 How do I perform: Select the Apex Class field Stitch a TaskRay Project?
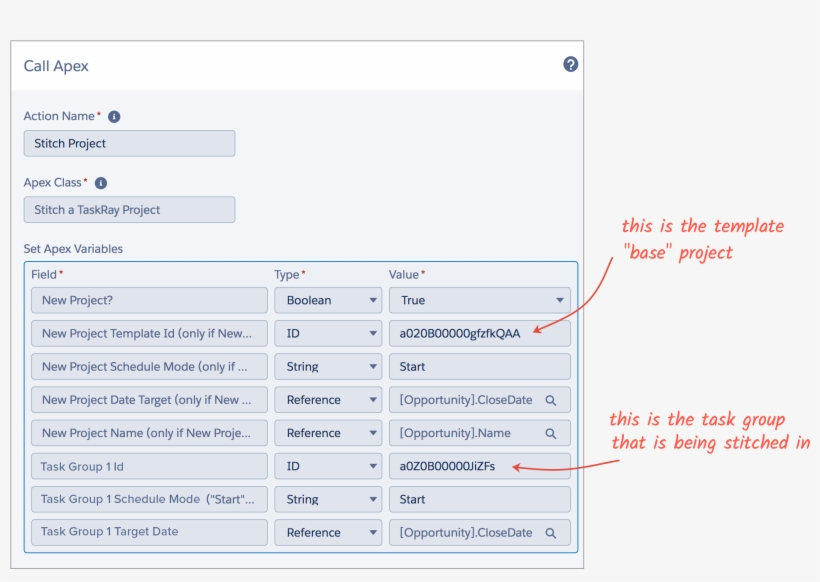click(128, 209)
